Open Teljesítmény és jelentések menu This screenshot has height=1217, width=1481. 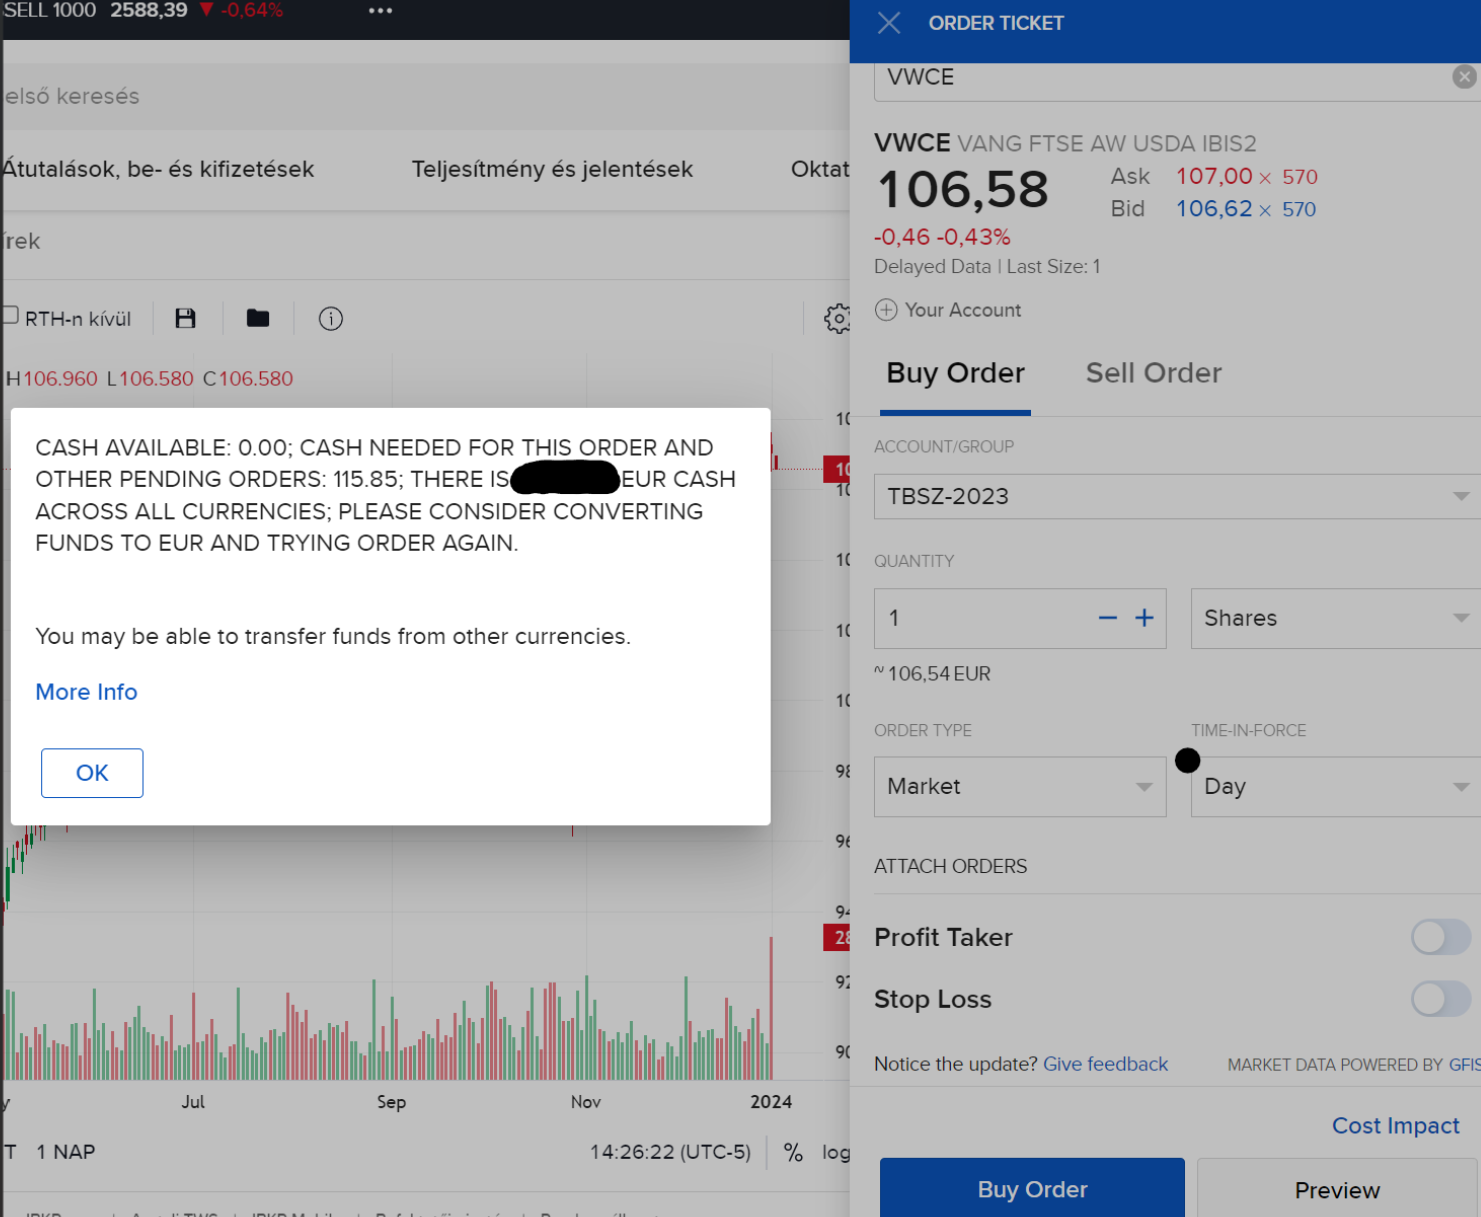point(552,169)
